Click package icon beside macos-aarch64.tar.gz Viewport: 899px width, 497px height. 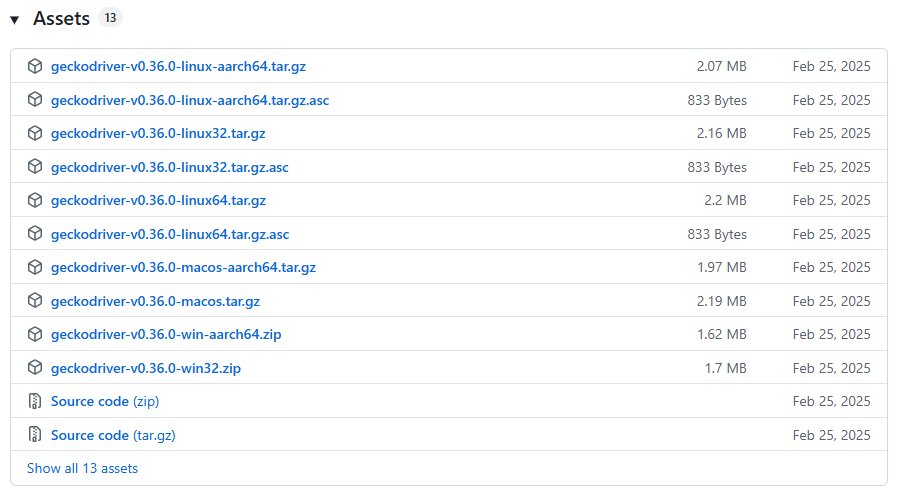tap(35, 267)
